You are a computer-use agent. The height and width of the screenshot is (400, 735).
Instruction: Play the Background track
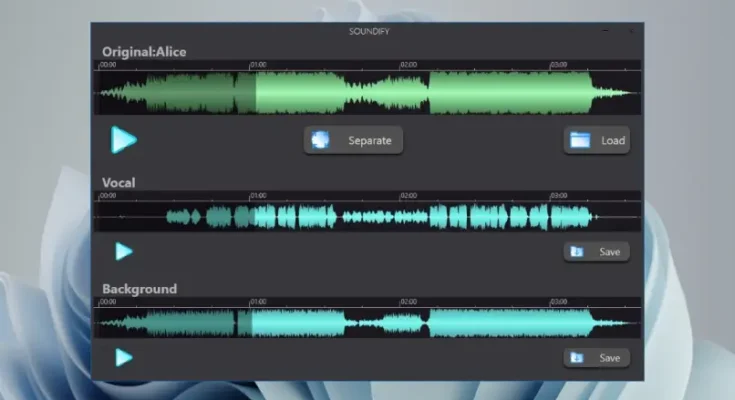[123, 357]
